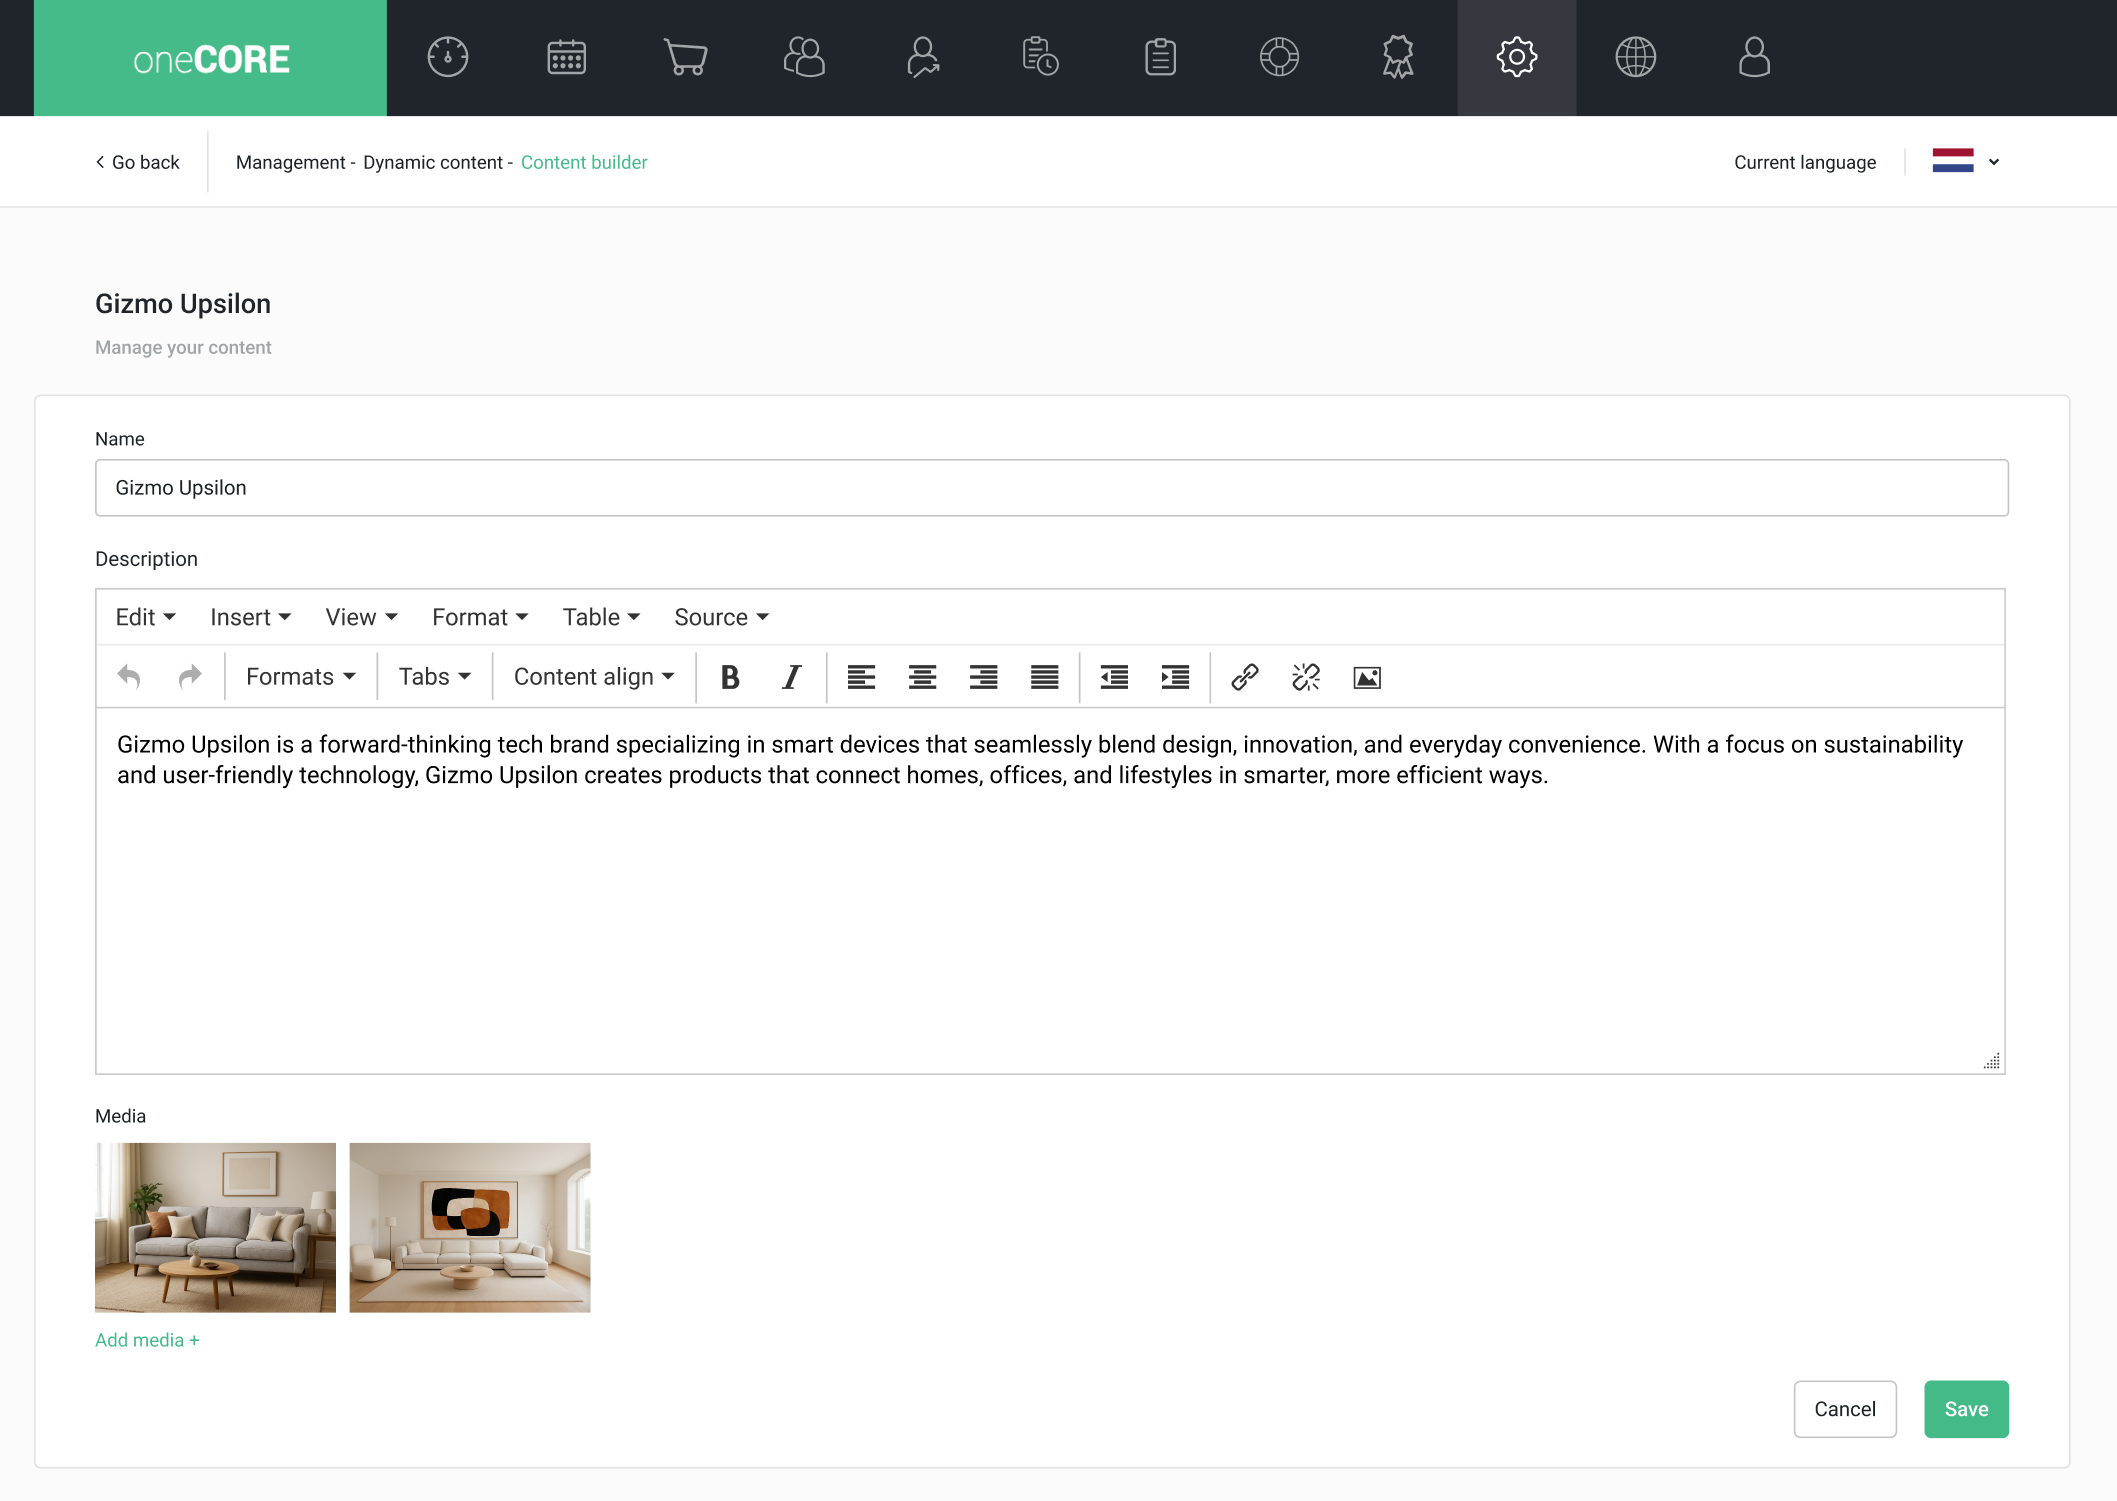The width and height of the screenshot is (2117, 1501).
Task: Apply bold formatting to the description
Action: coord(729,676)
